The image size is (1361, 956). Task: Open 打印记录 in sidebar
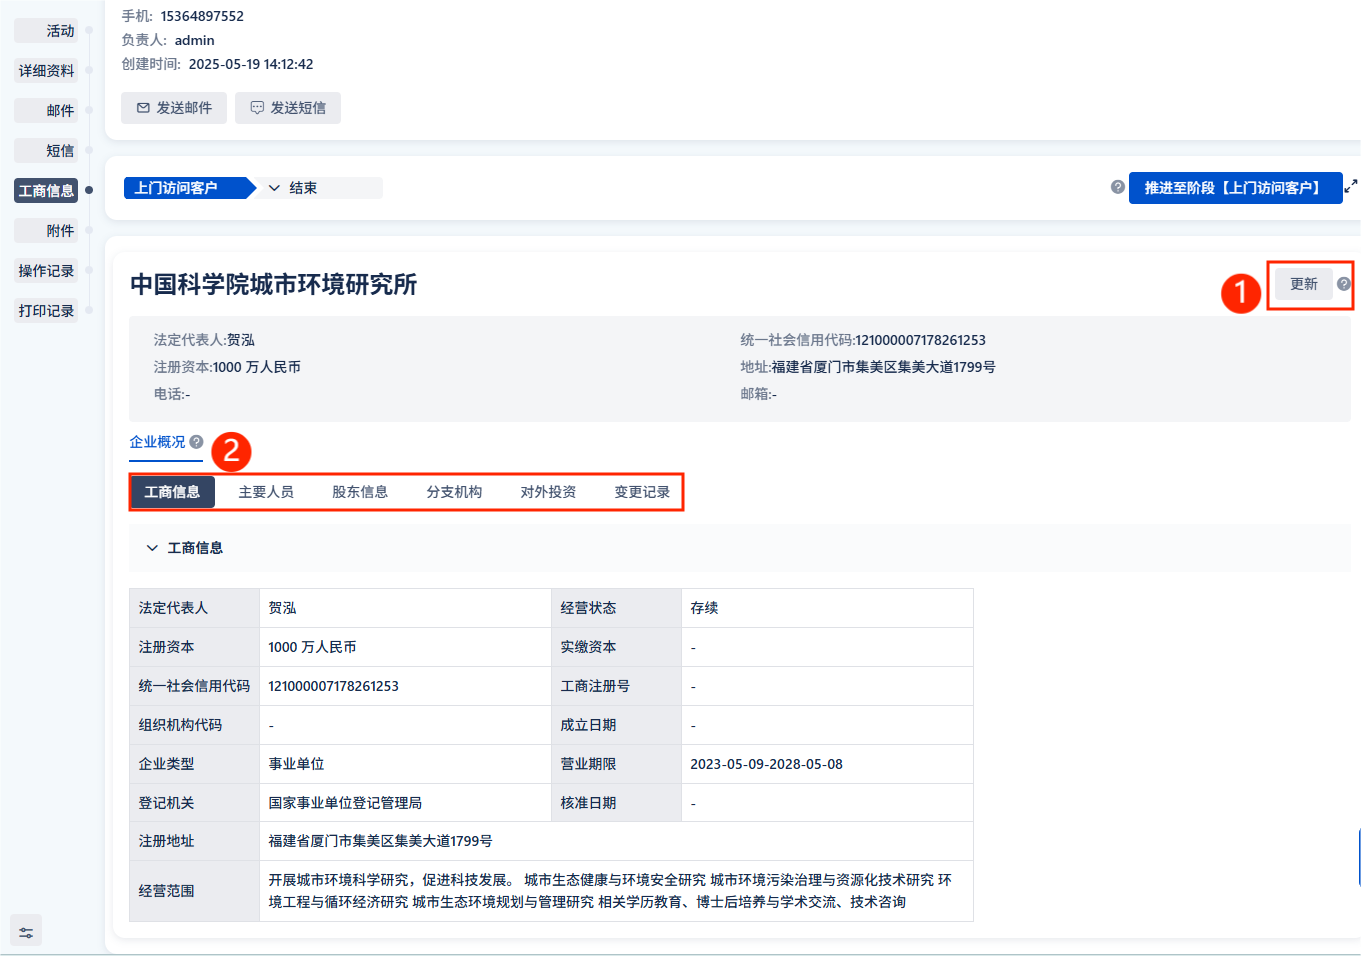point(46,311)
